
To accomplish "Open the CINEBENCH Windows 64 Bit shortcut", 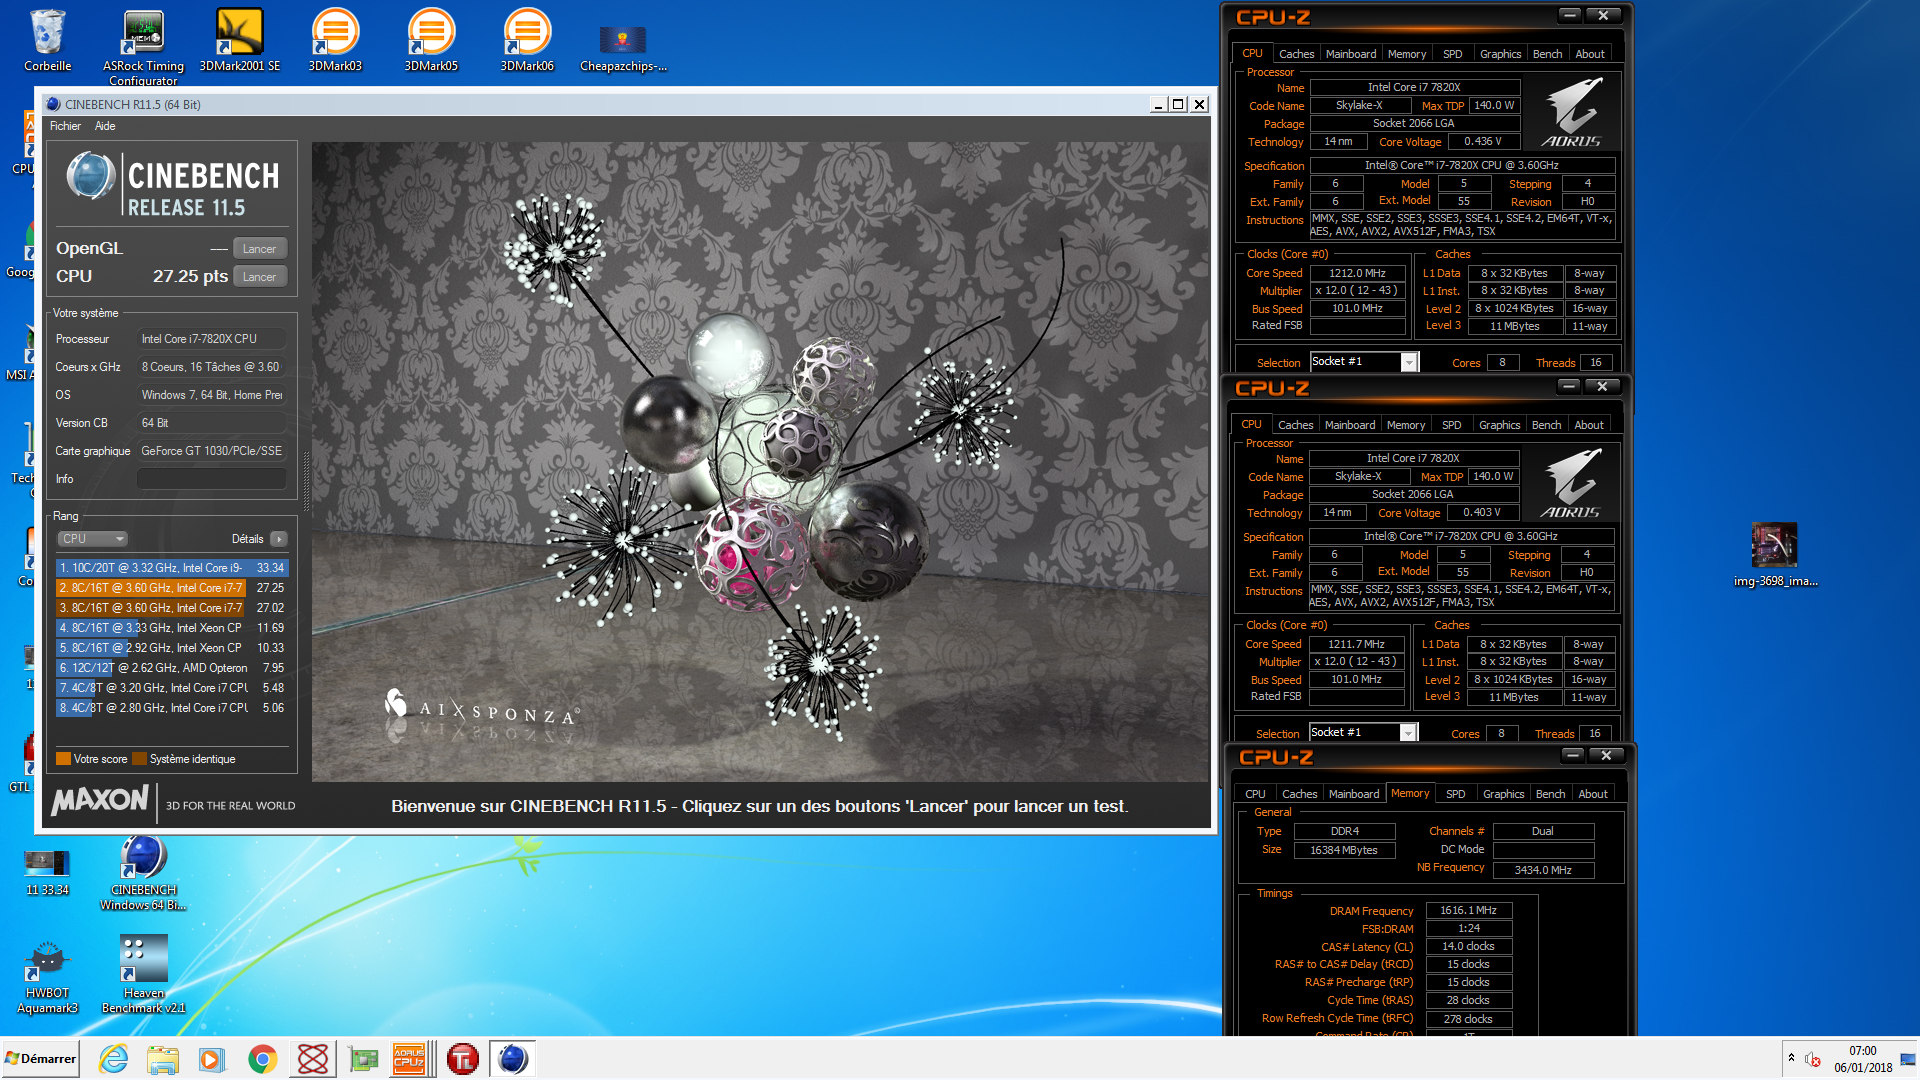I will click(x=143, y=874).
